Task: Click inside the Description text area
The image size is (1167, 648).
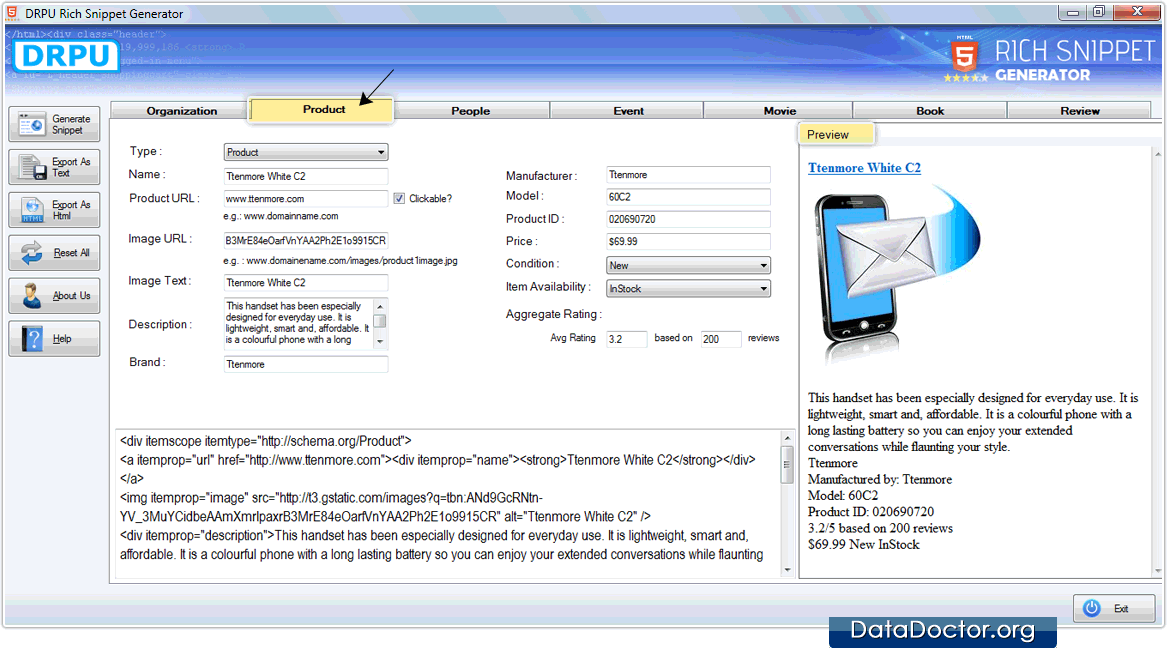Action: click(298, 323)
